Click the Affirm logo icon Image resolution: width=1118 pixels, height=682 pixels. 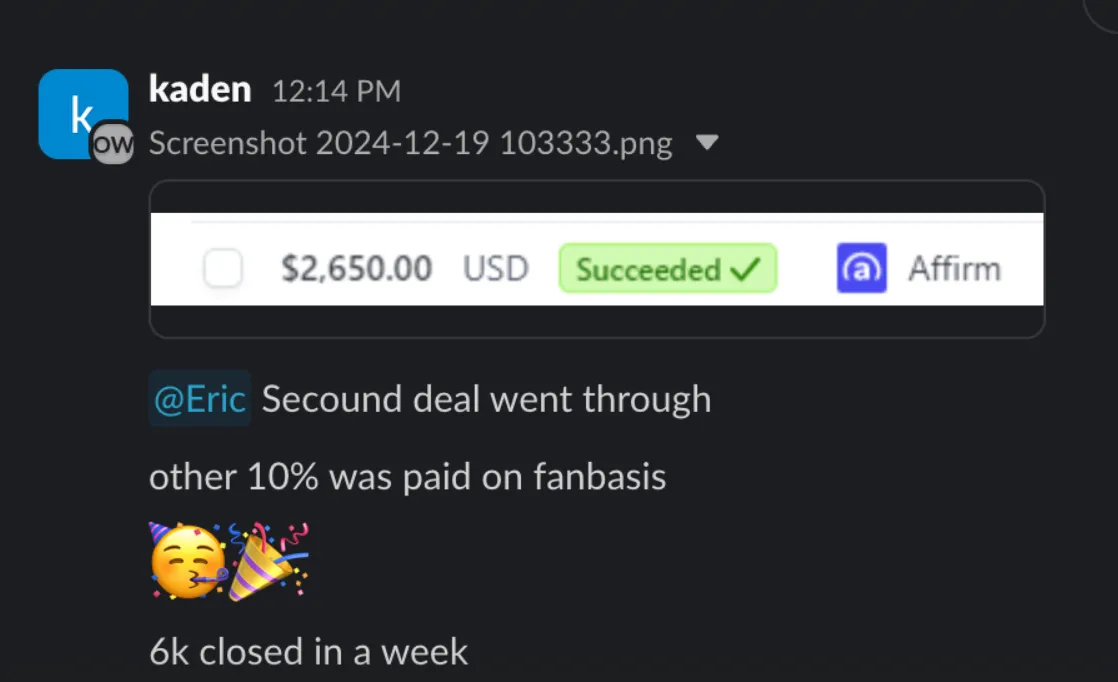(x=861, y=268)
